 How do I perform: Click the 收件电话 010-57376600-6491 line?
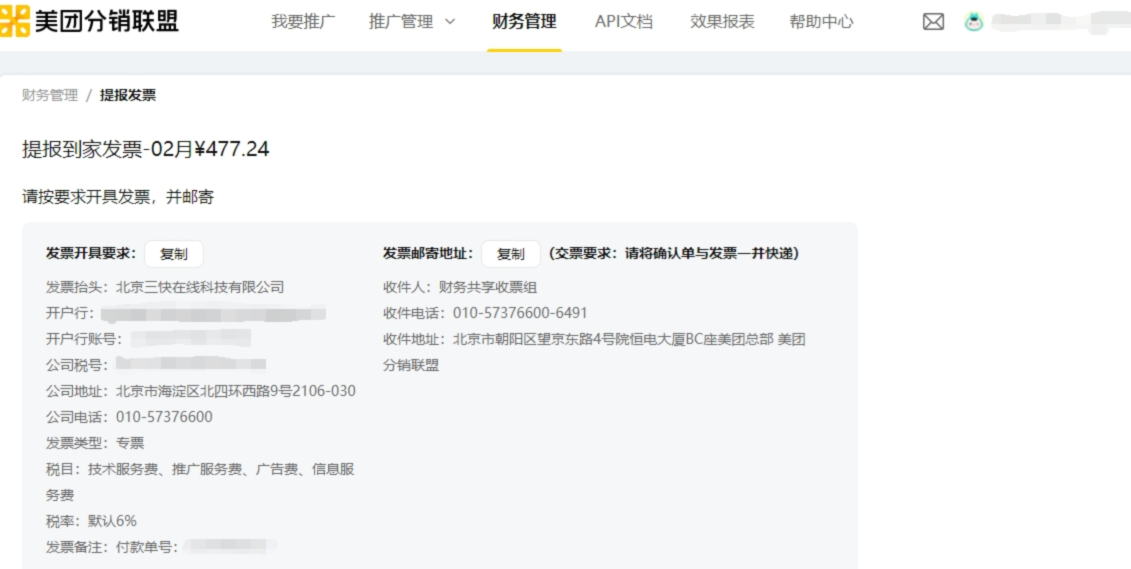(x=485, y=313)
